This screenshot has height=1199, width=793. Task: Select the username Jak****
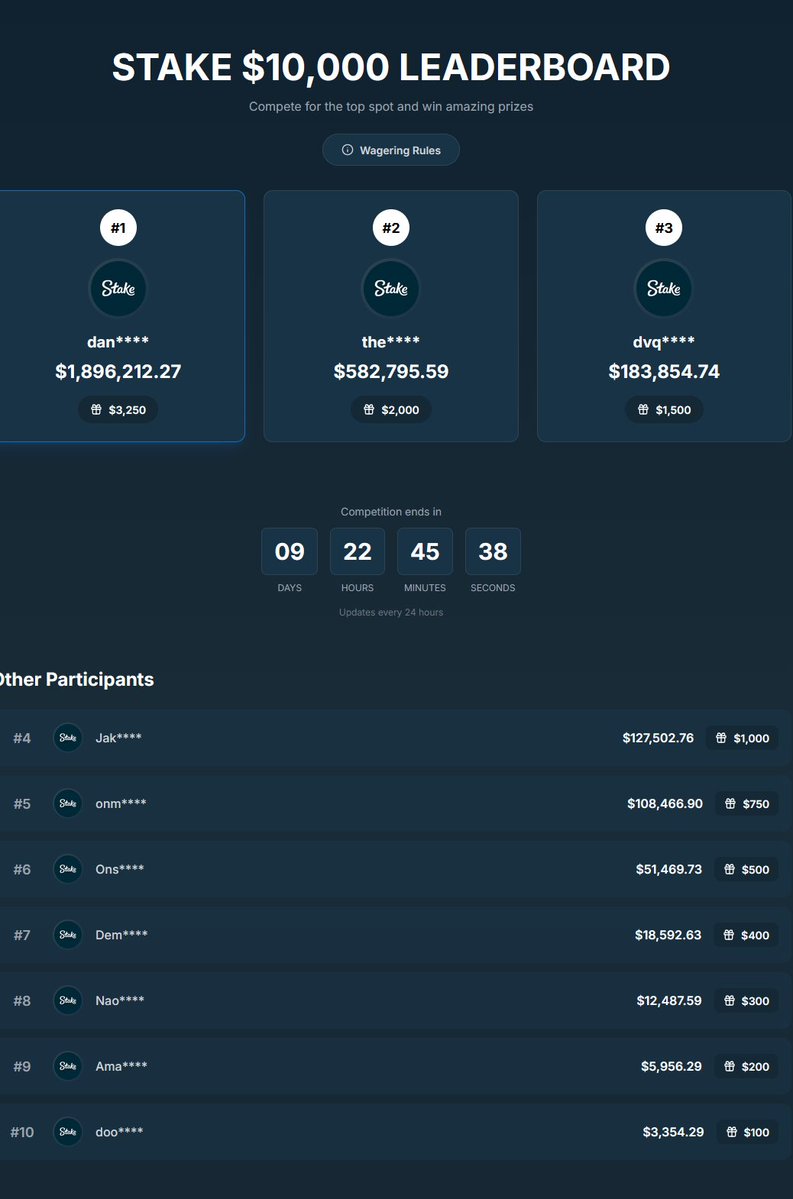click(119, 738)
